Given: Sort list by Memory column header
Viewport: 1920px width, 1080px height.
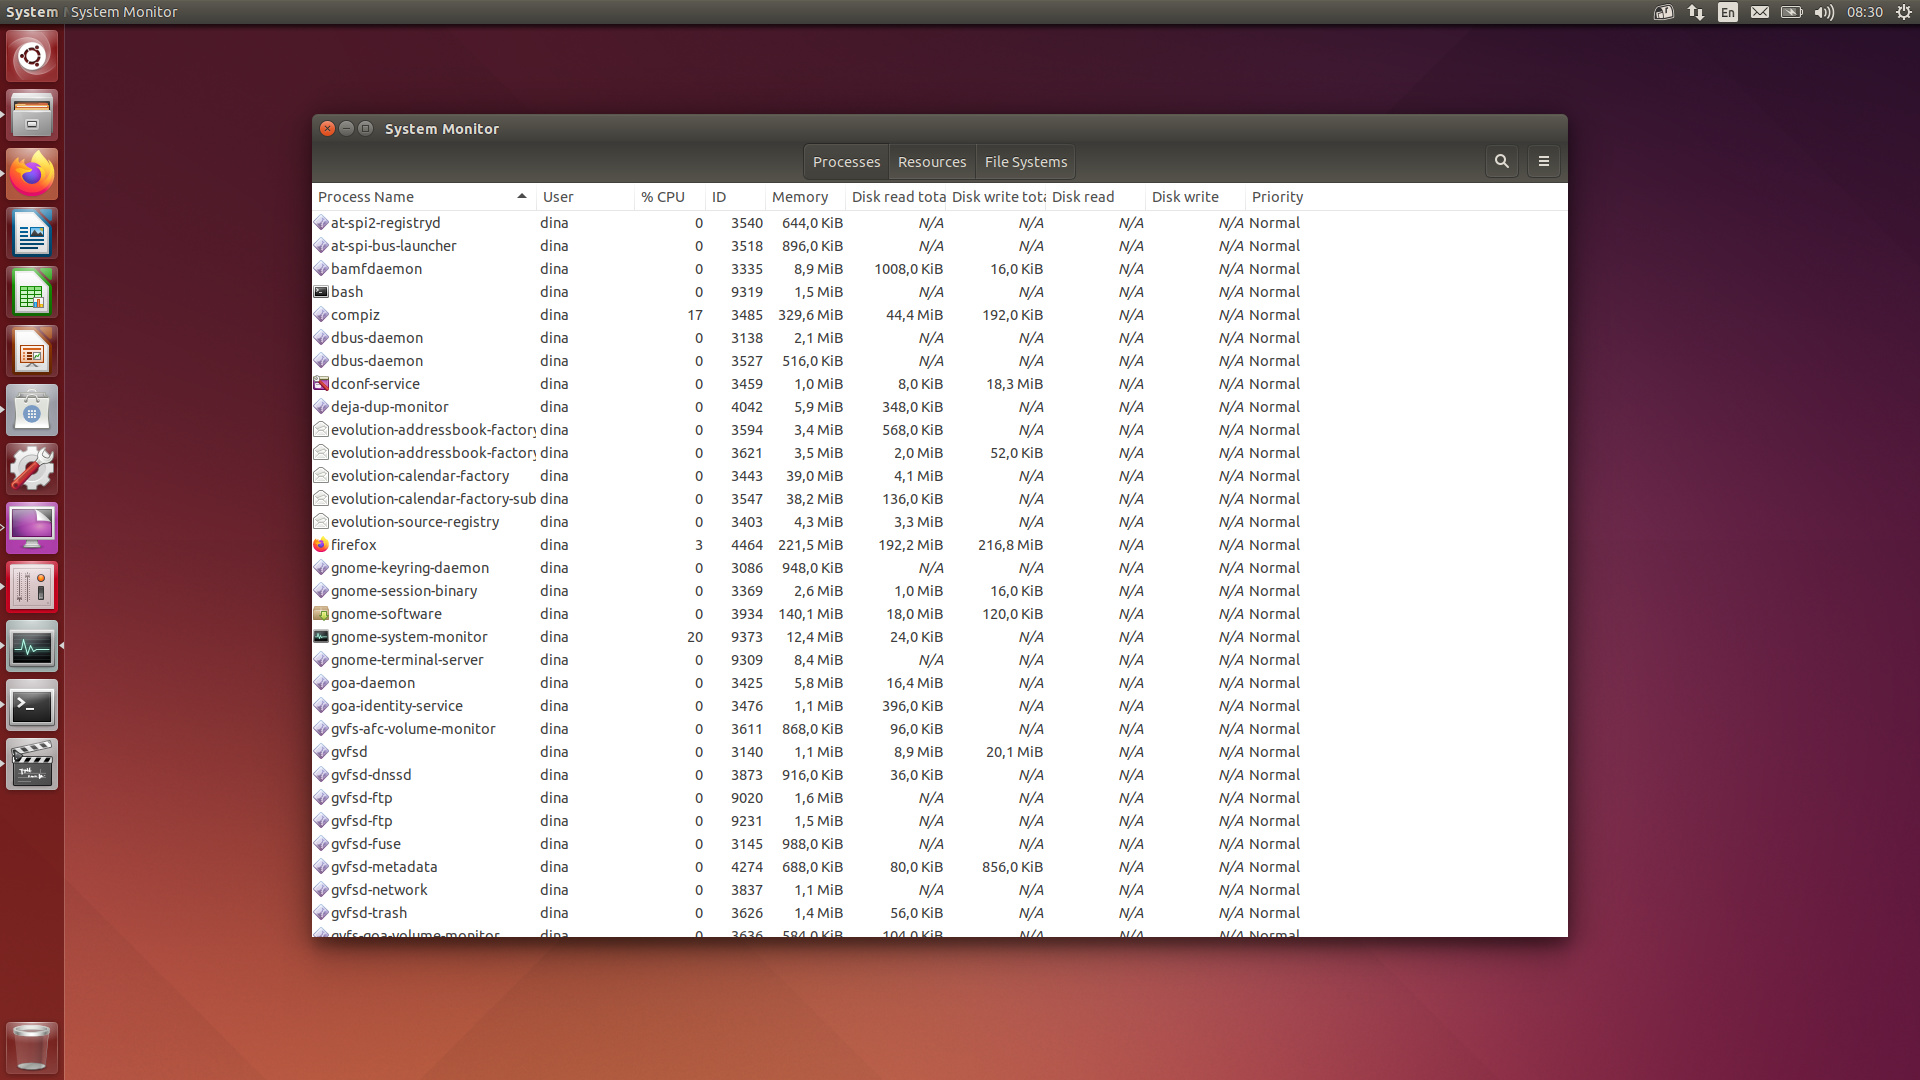Looking at the screenshot, I should click(x=800, y=197).
